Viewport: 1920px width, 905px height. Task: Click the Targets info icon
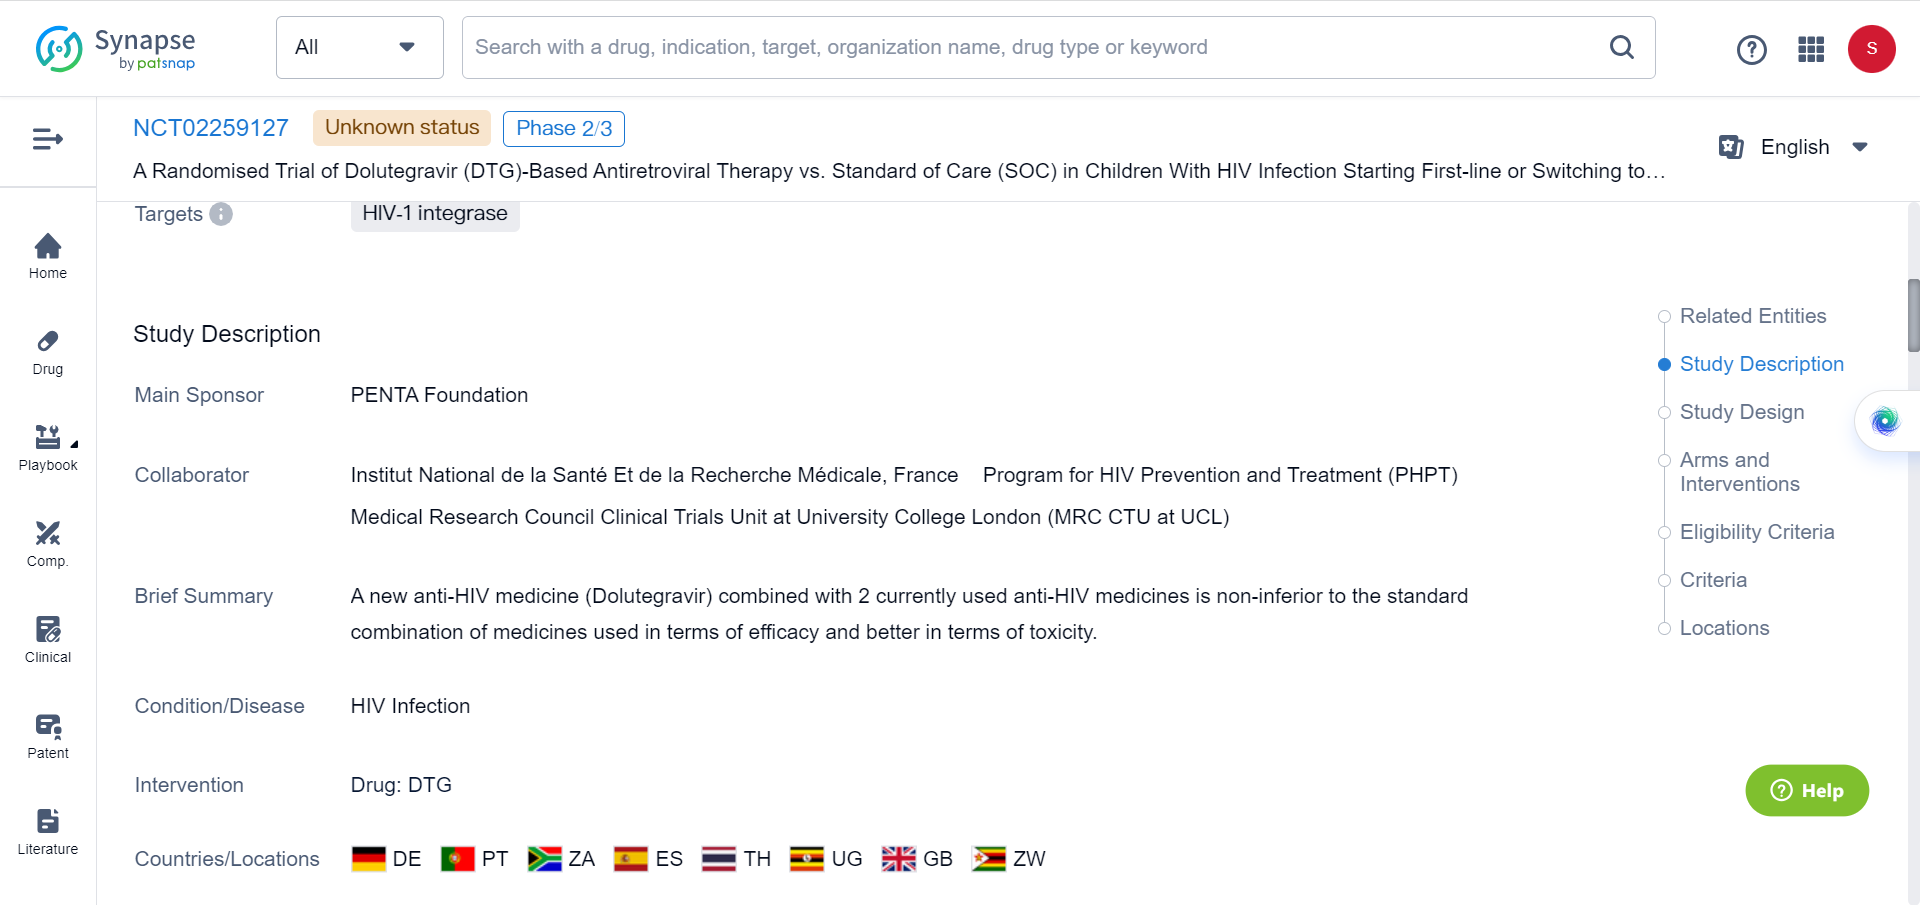point(221,214)
